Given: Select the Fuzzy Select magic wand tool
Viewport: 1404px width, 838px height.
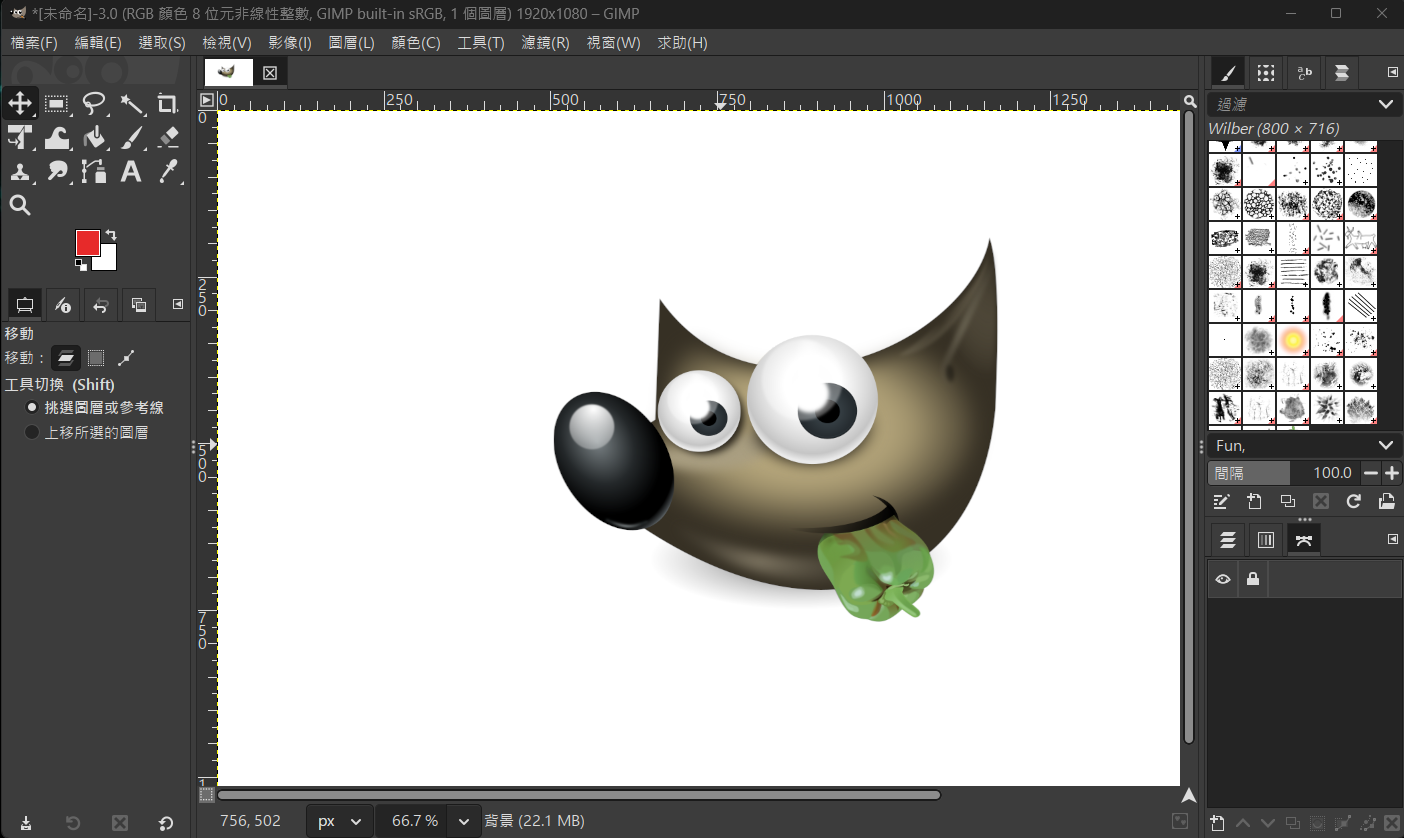Looking at the screenshot, I should coord(131,103).
